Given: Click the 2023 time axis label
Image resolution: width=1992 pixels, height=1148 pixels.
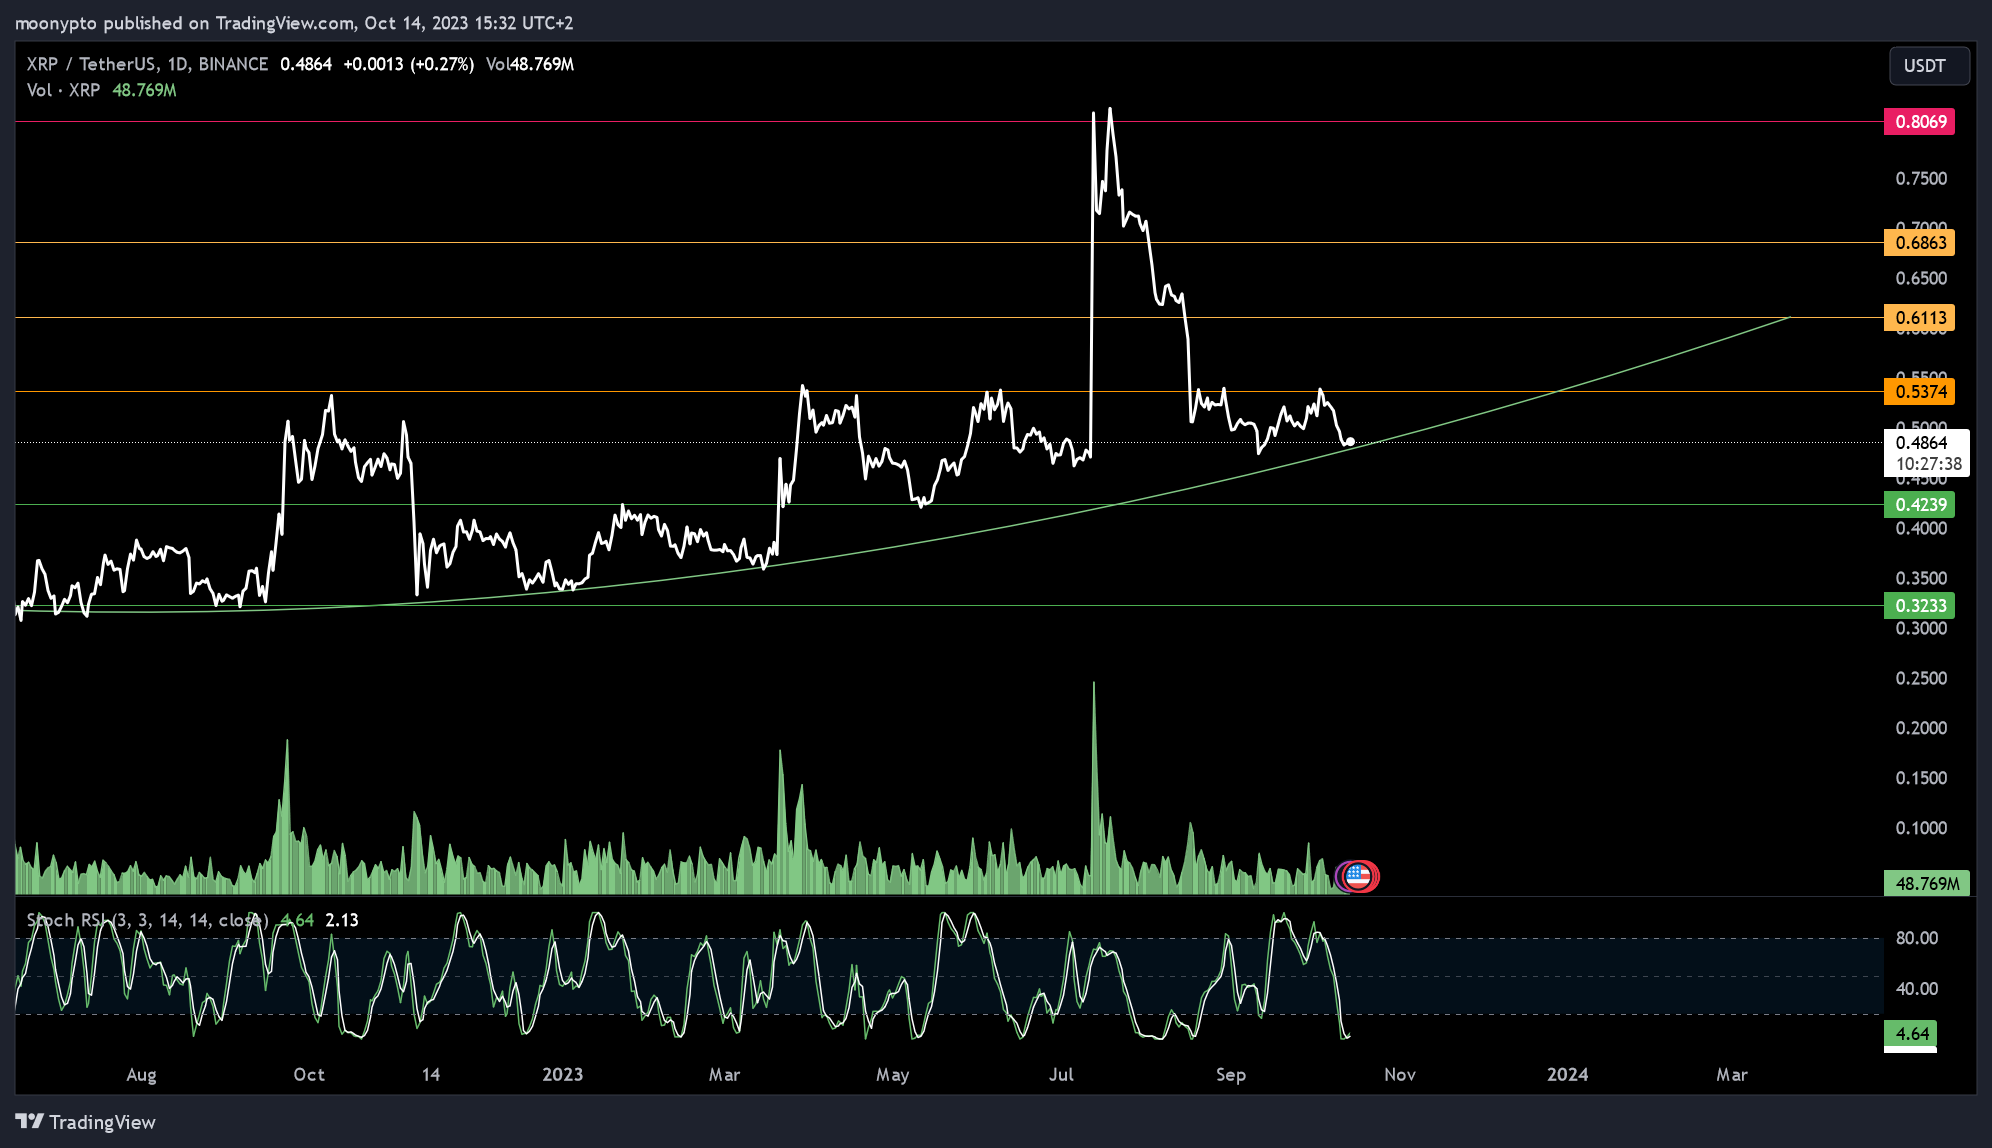Looking at the screenshot, I should click(x=562, y=1074).
